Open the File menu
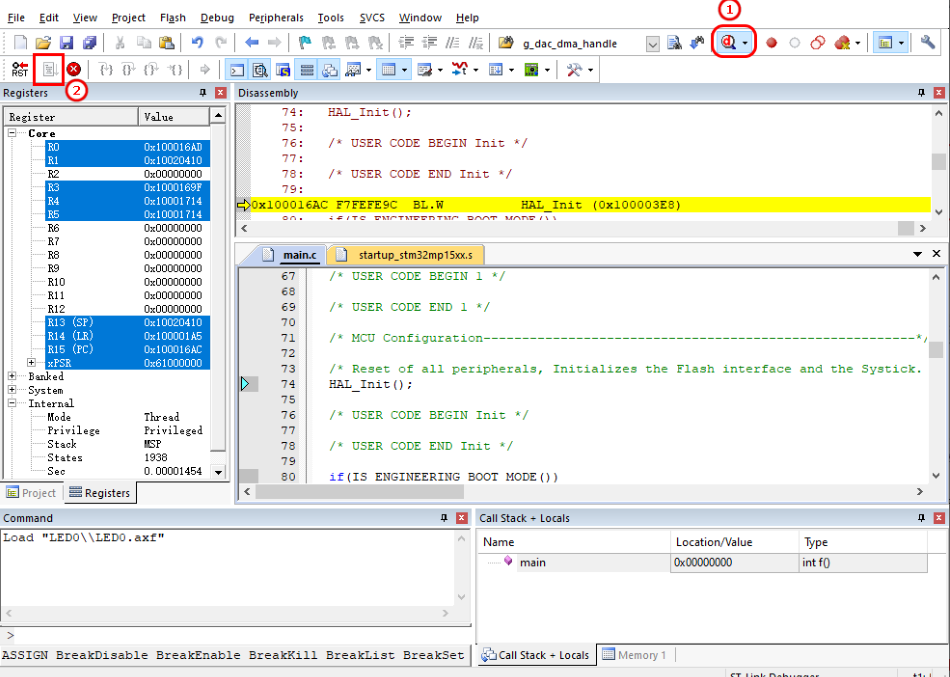This screenshot has height=677, width=950. [x=16, y=18]
